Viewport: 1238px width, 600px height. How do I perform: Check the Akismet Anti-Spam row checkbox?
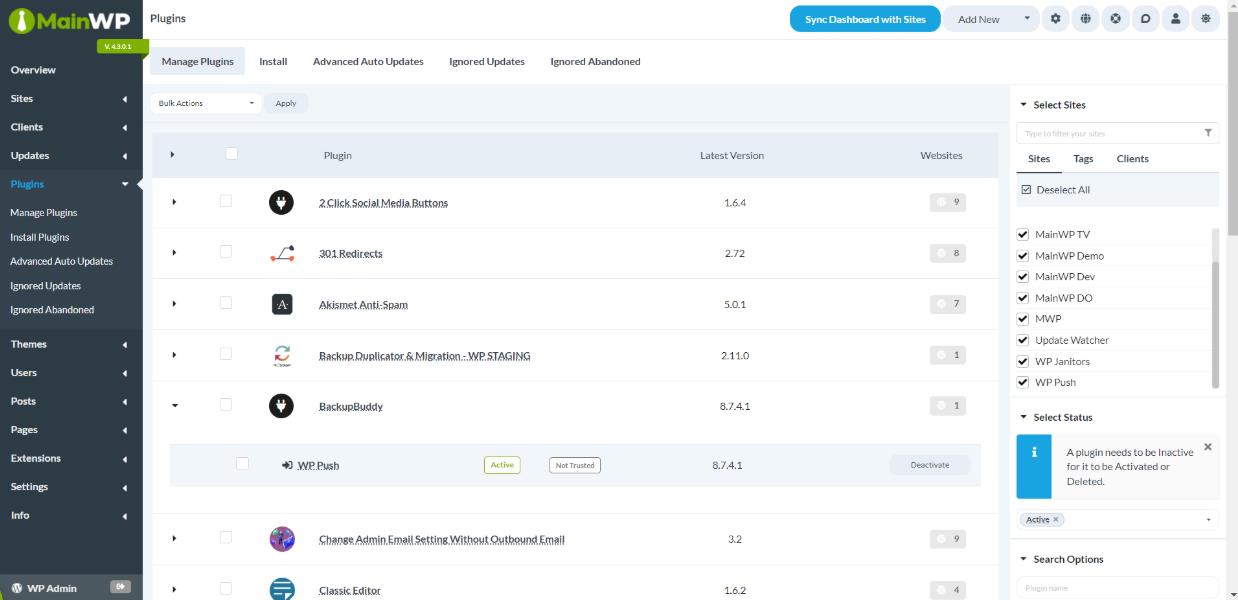226,303
